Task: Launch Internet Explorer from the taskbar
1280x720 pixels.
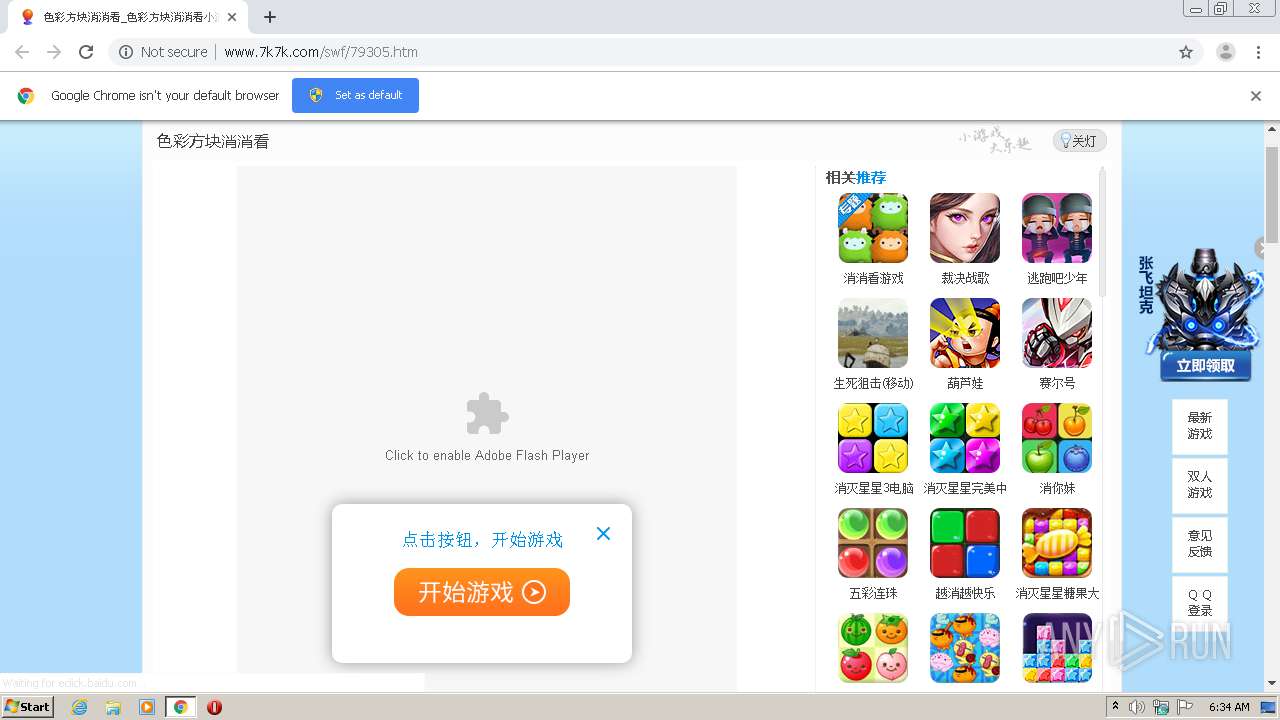Action: point(79,707)
